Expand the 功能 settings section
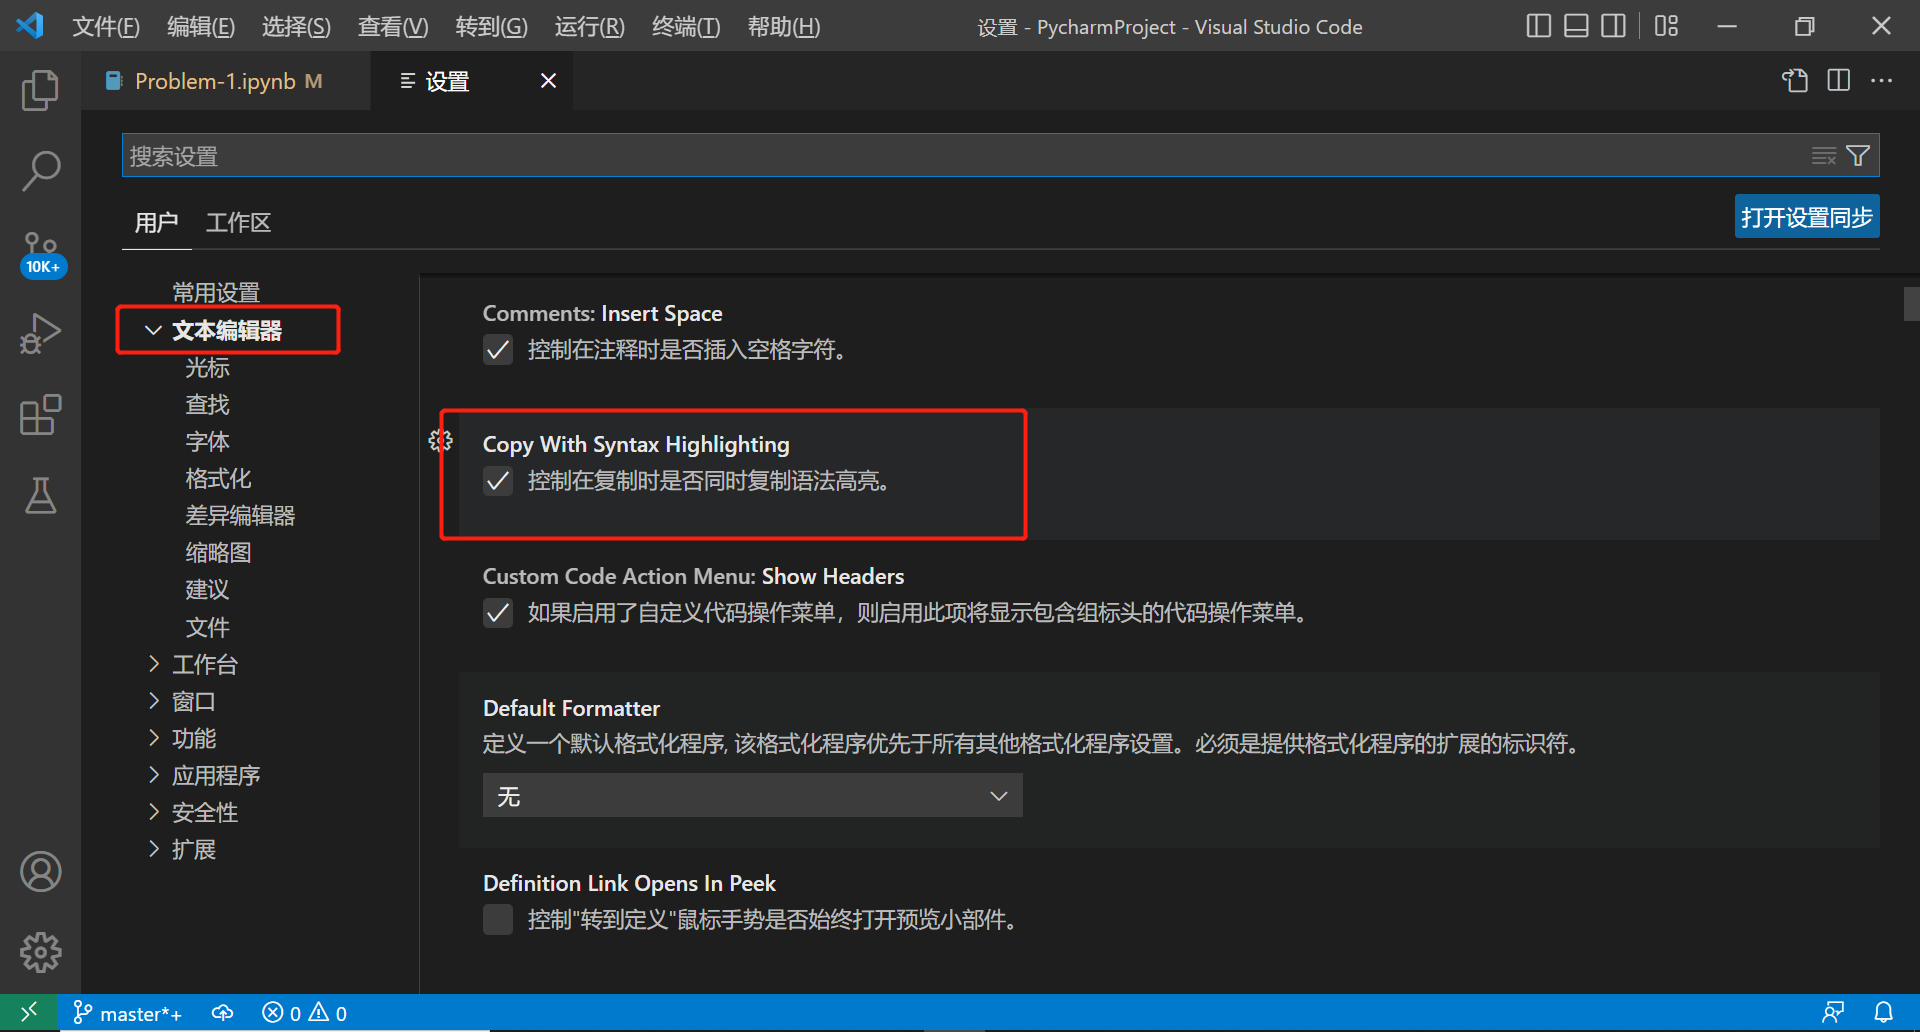 pyautogui.click(x=154, y=738)
